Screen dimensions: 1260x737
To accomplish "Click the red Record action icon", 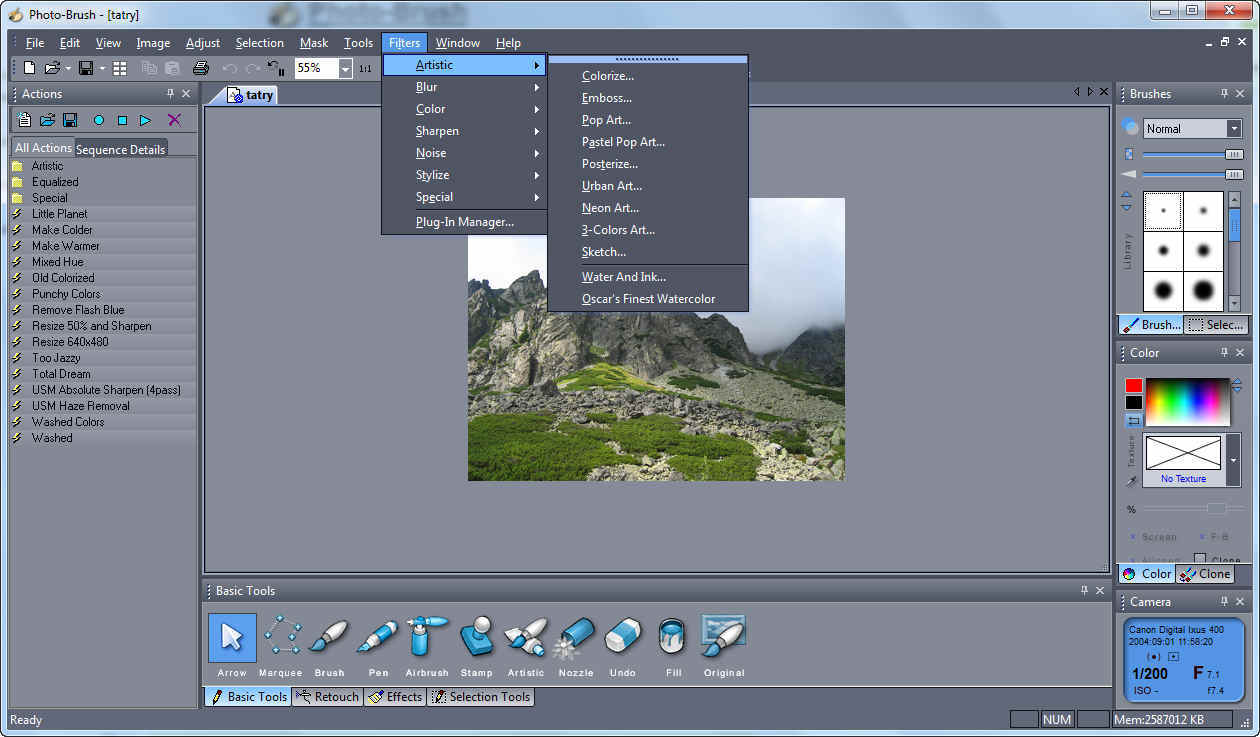I will point(99,120).
